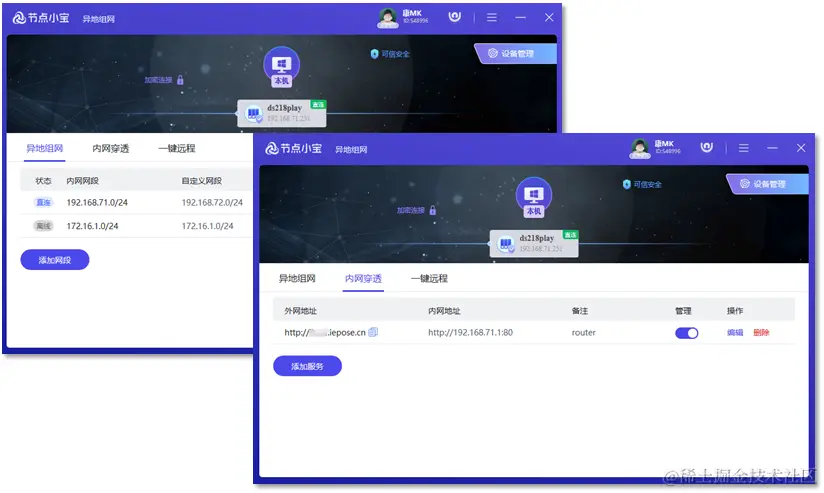Screen dimensions: 824x493
Task: Minimize the back 节点小宝 window
Action: pos(520,18)
